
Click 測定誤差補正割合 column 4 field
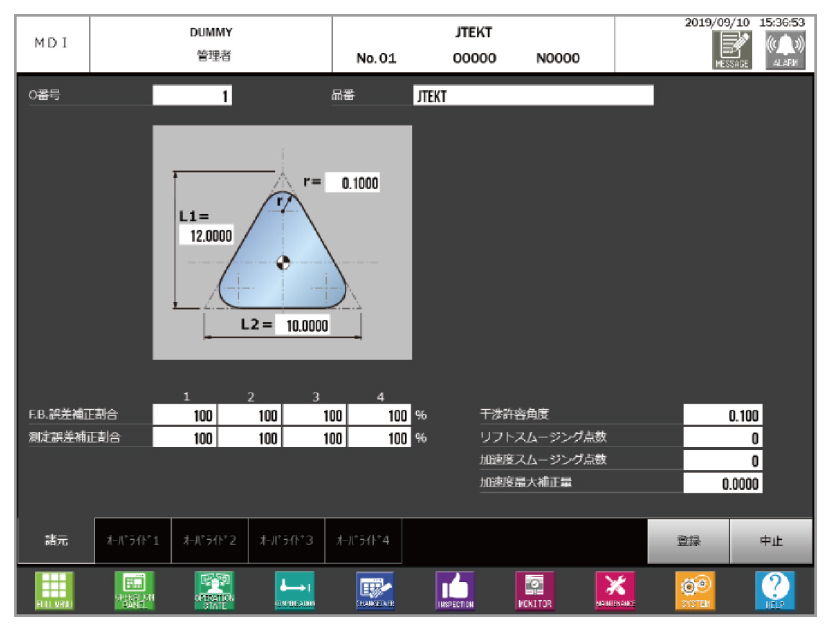point(379,438)
